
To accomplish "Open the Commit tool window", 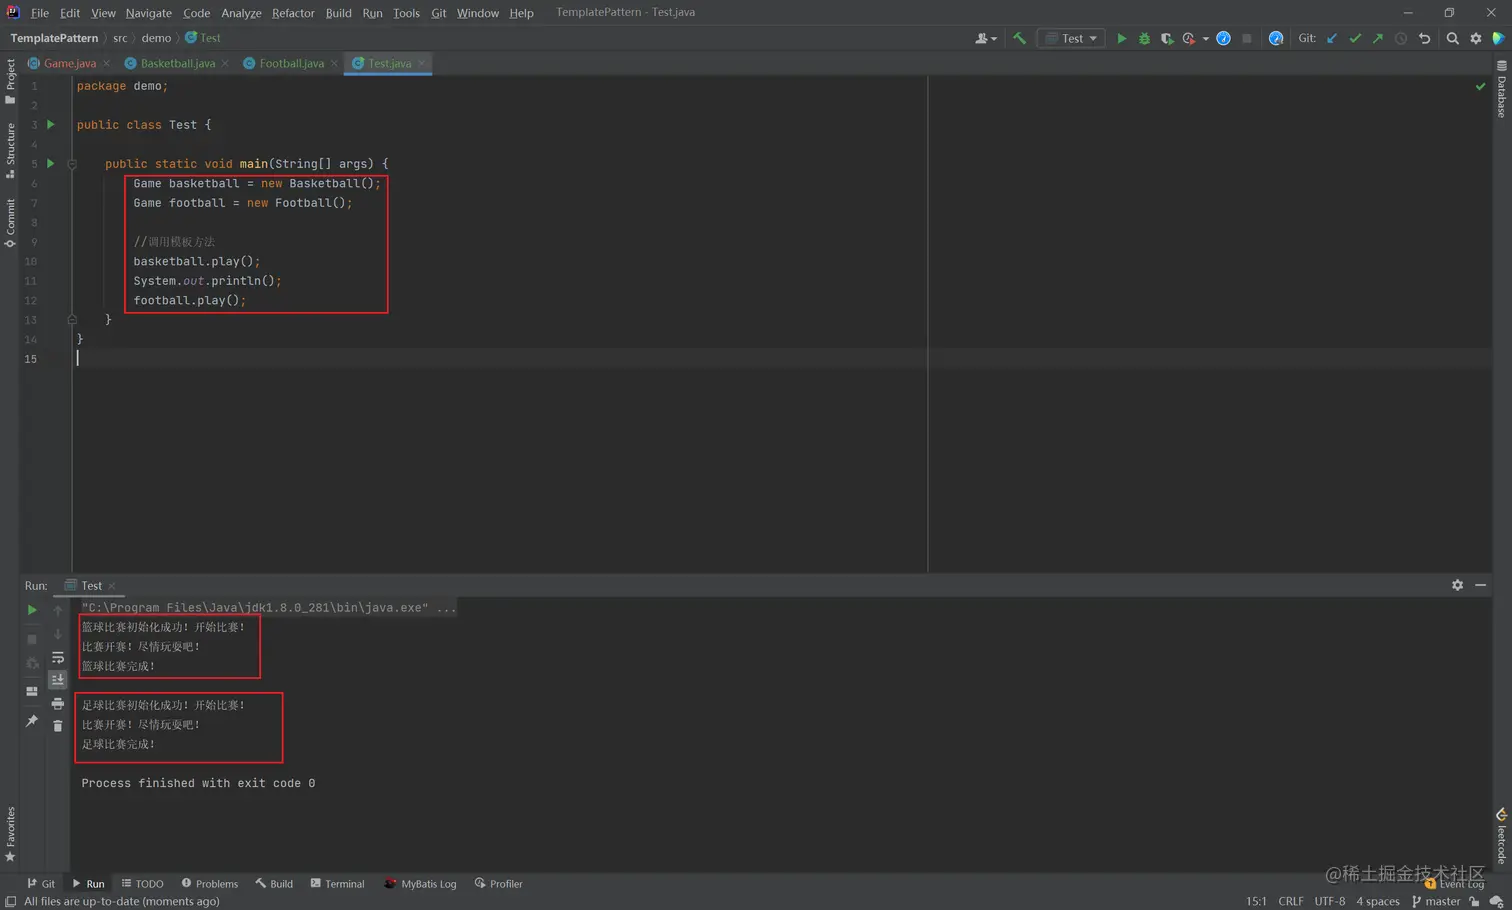I will 10,223.
